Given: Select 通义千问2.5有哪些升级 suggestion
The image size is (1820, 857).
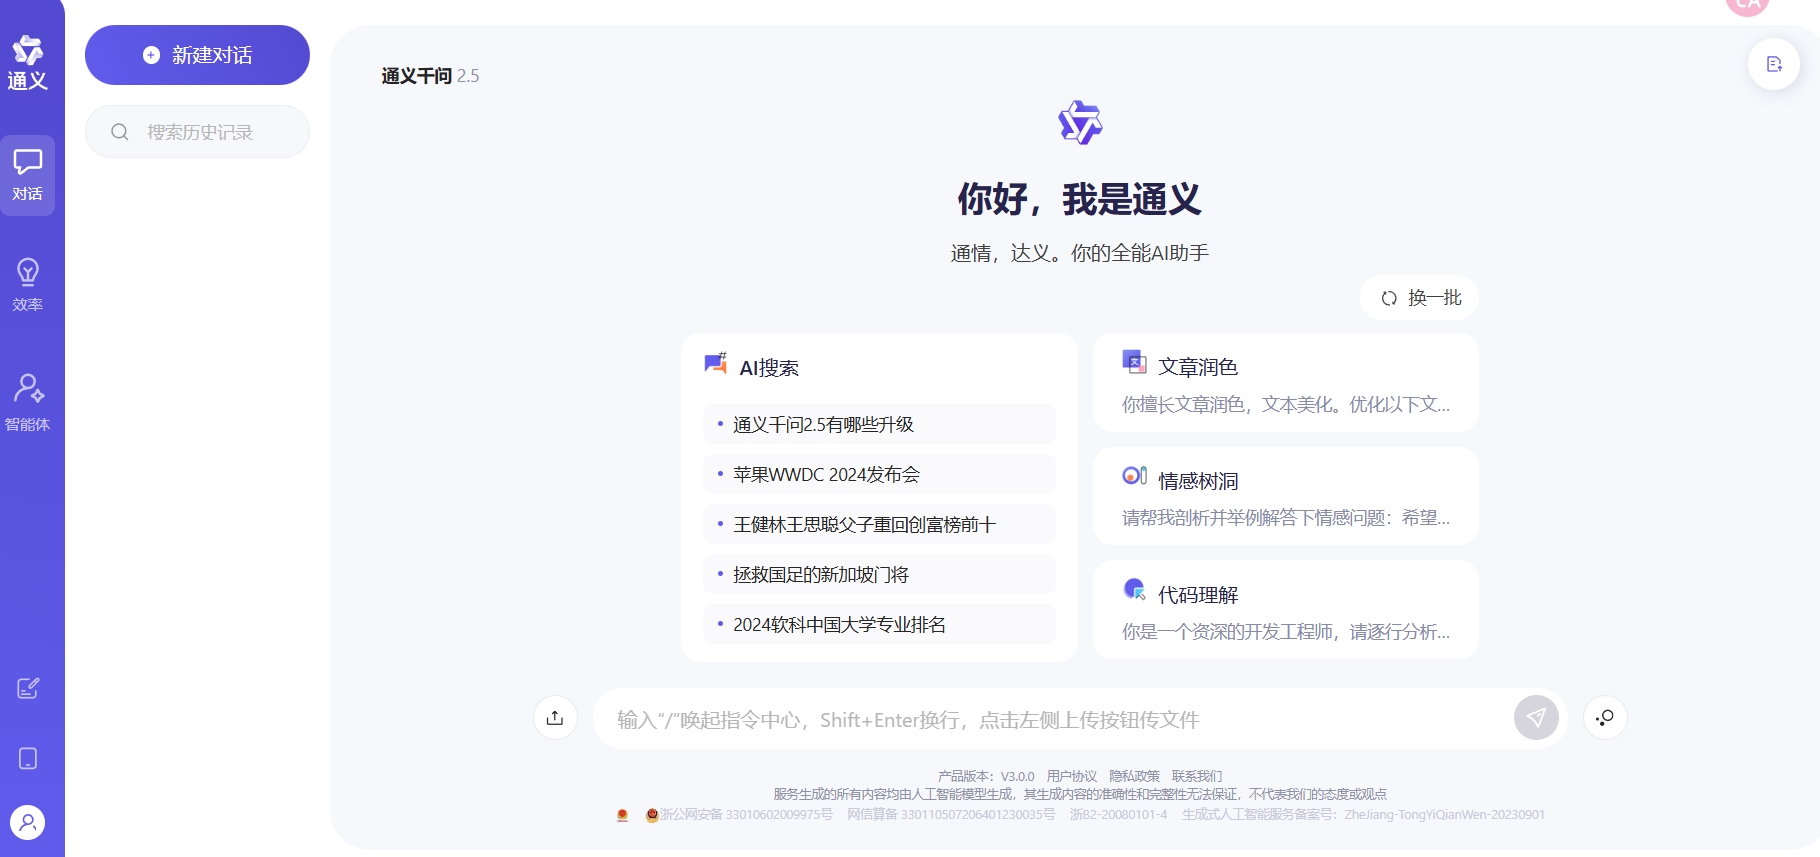Looking at the screenshot, I should coord(879,424).
